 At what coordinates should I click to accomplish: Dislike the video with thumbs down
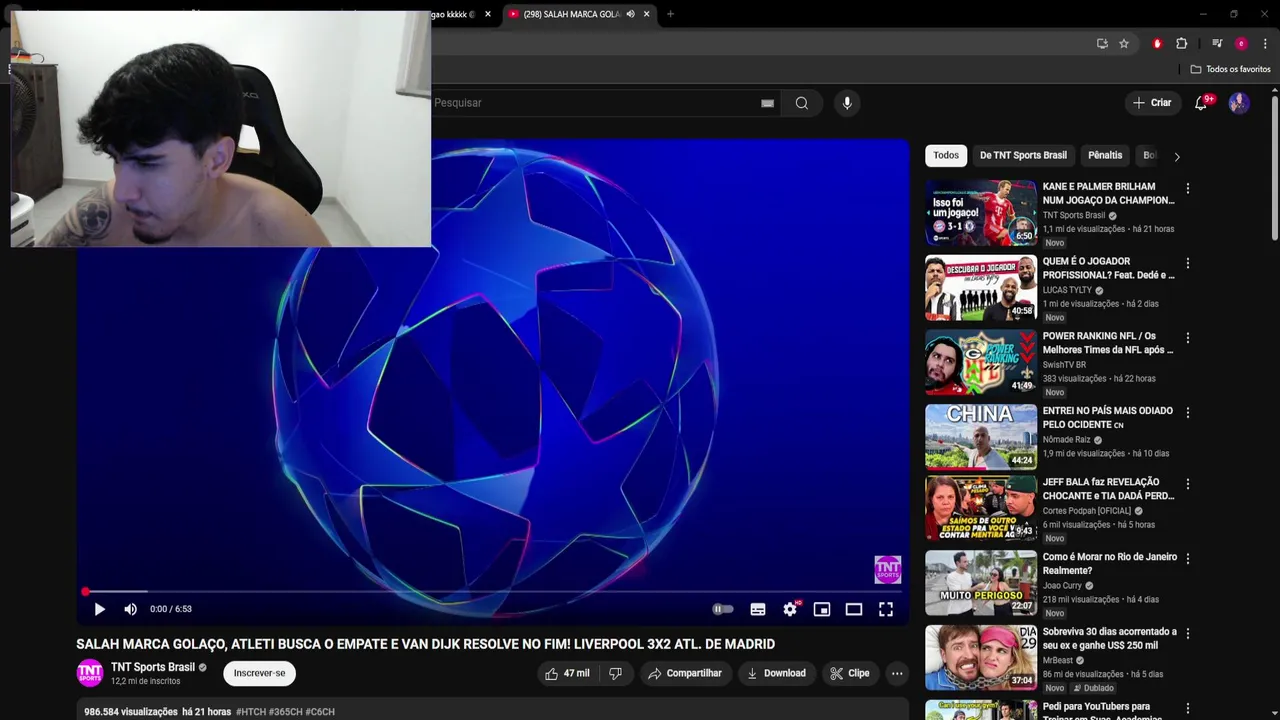pyautogui.click(x=615, y=673)
